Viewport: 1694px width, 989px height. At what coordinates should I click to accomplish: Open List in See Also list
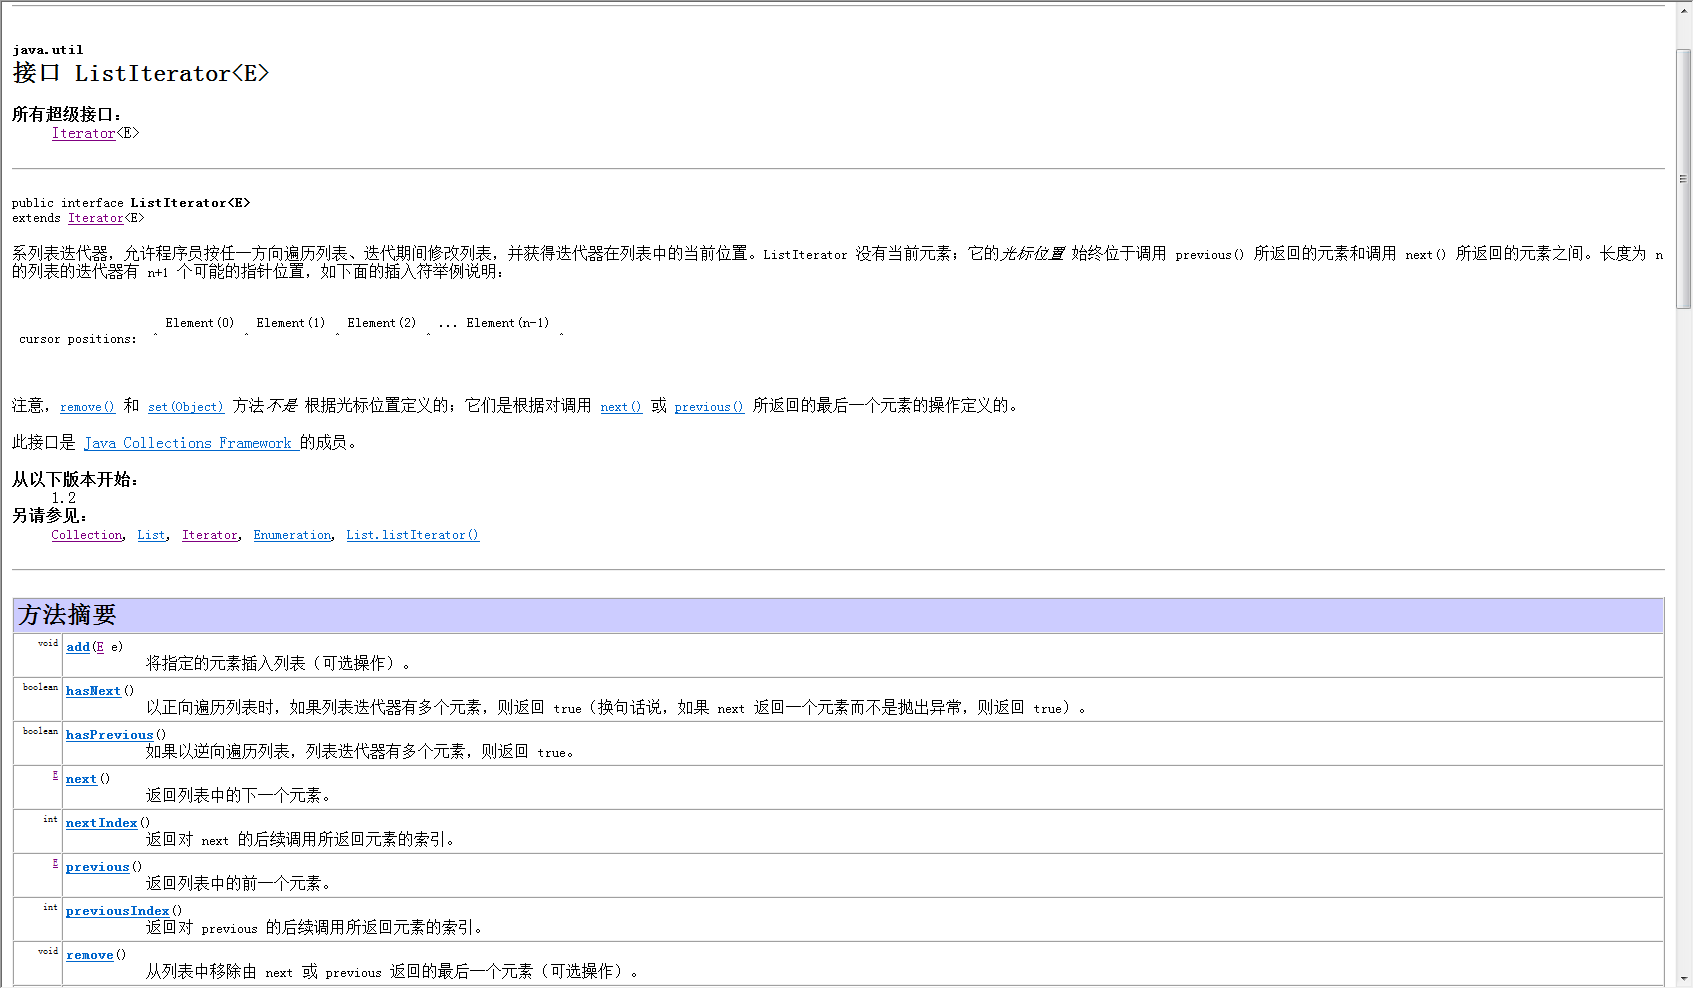(x=152, y=535)
